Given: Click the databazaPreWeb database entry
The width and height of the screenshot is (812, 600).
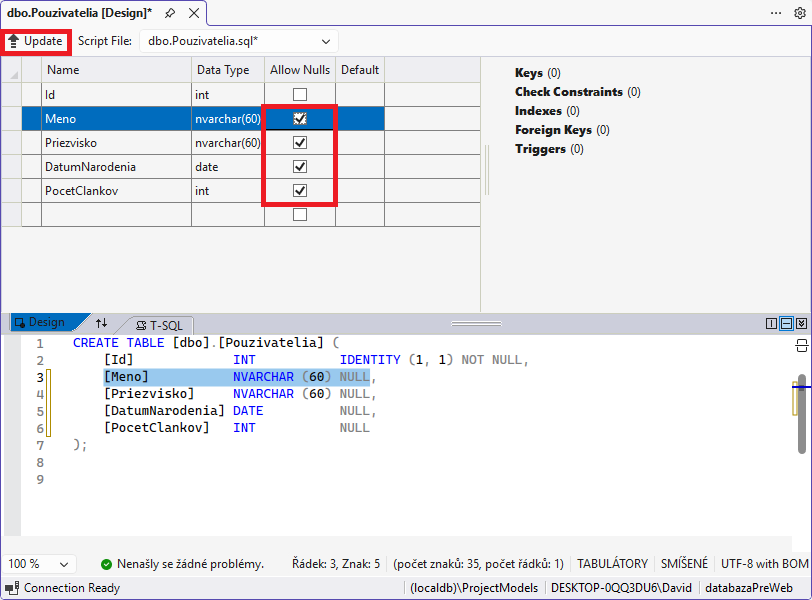Looking at the screenshot, I should tap(749, 588).
